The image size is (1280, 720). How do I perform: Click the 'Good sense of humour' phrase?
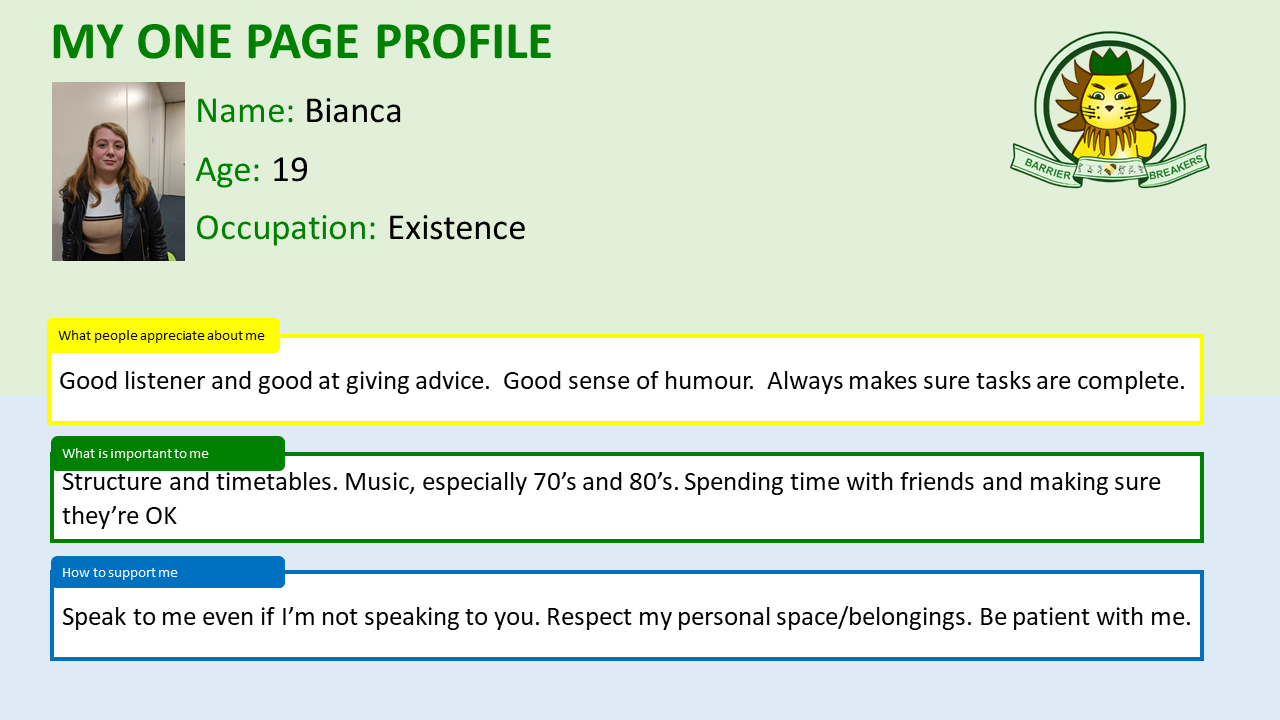click(628, 381)
